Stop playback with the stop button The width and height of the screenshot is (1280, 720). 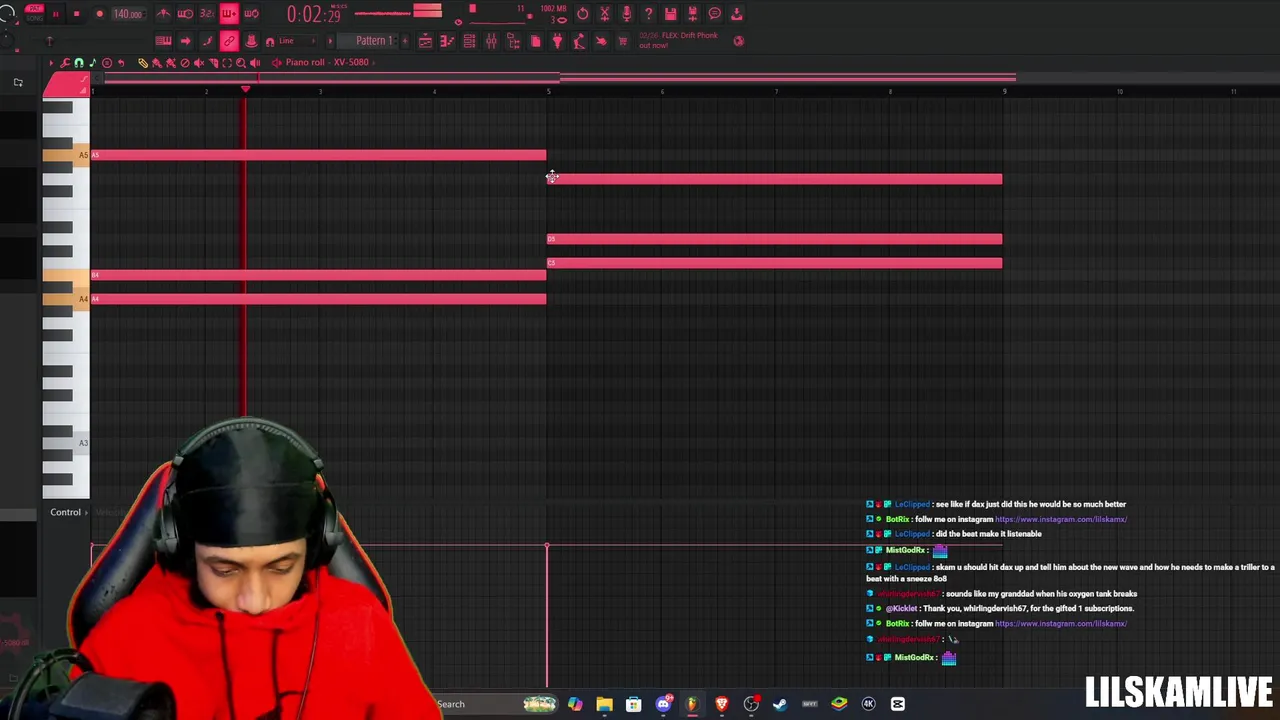[76, 14]
